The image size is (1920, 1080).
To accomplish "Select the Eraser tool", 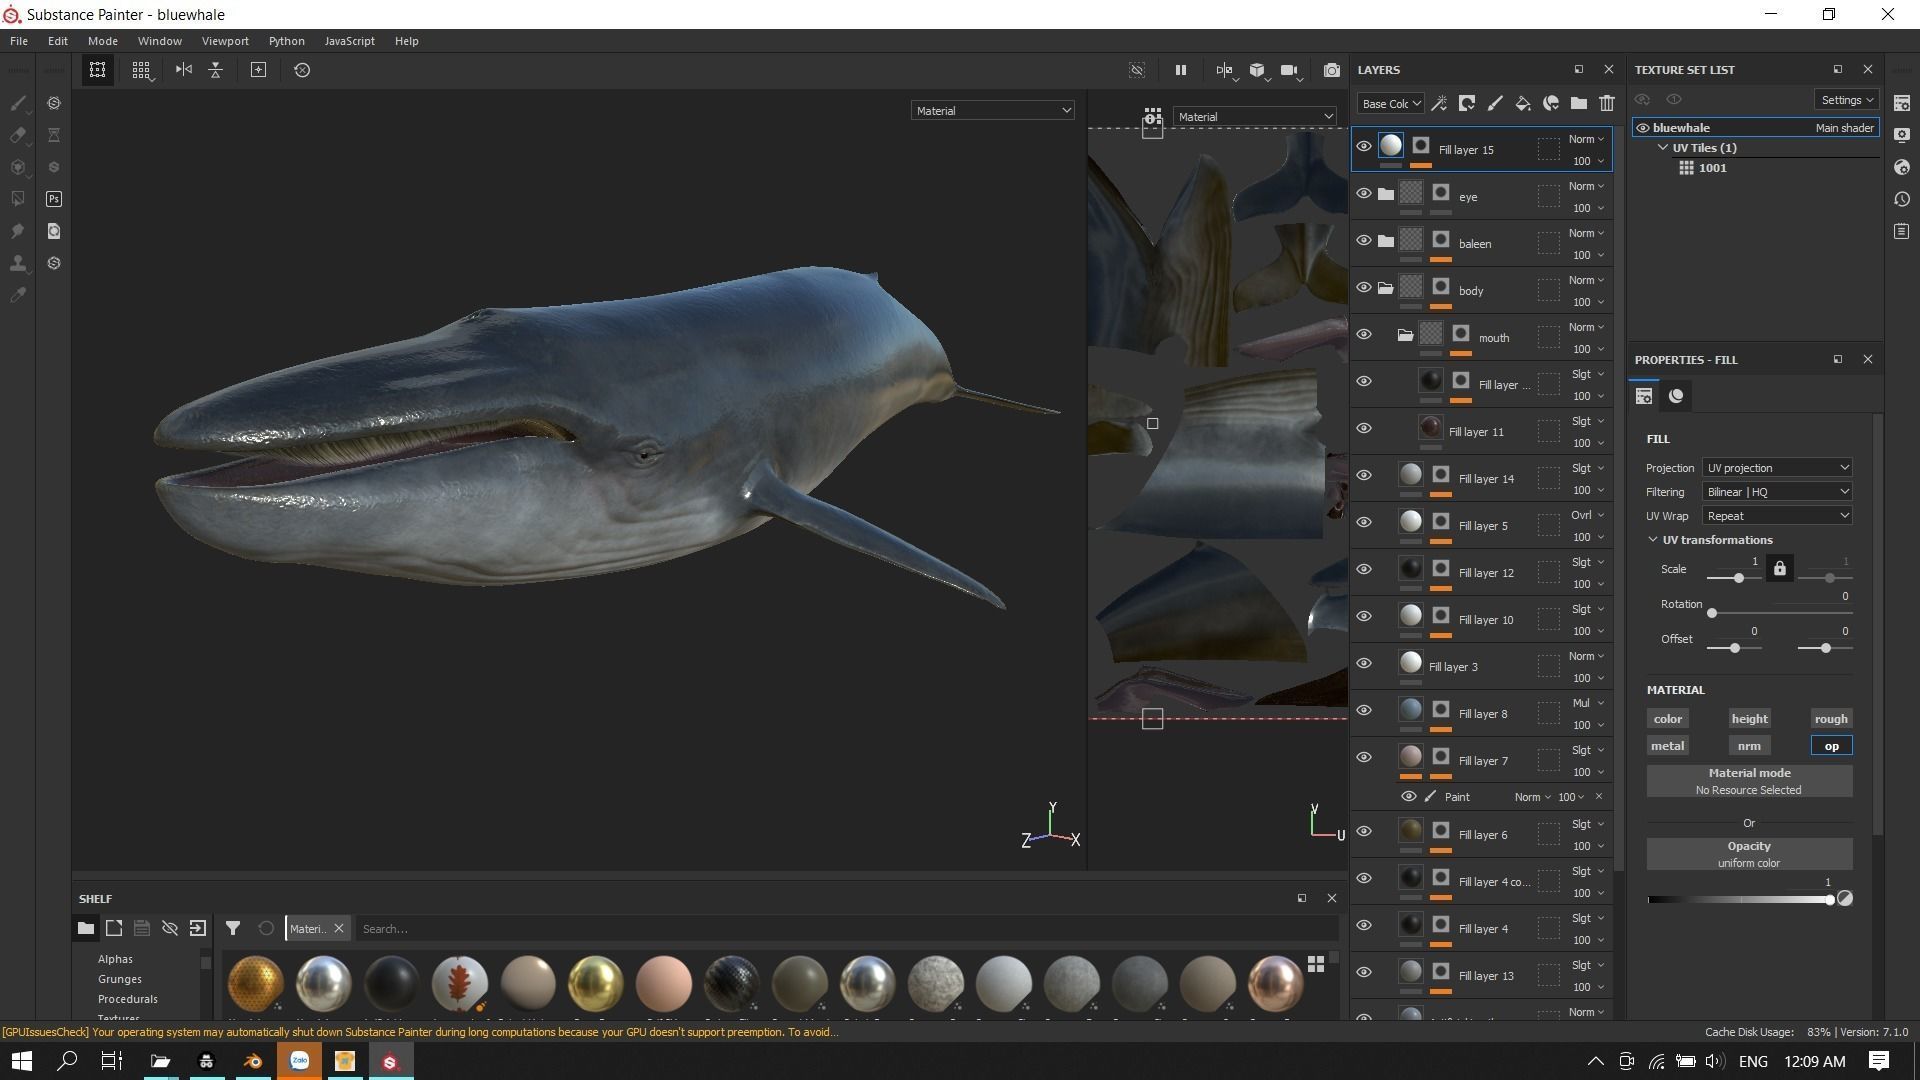I will [x=18, y=135].
